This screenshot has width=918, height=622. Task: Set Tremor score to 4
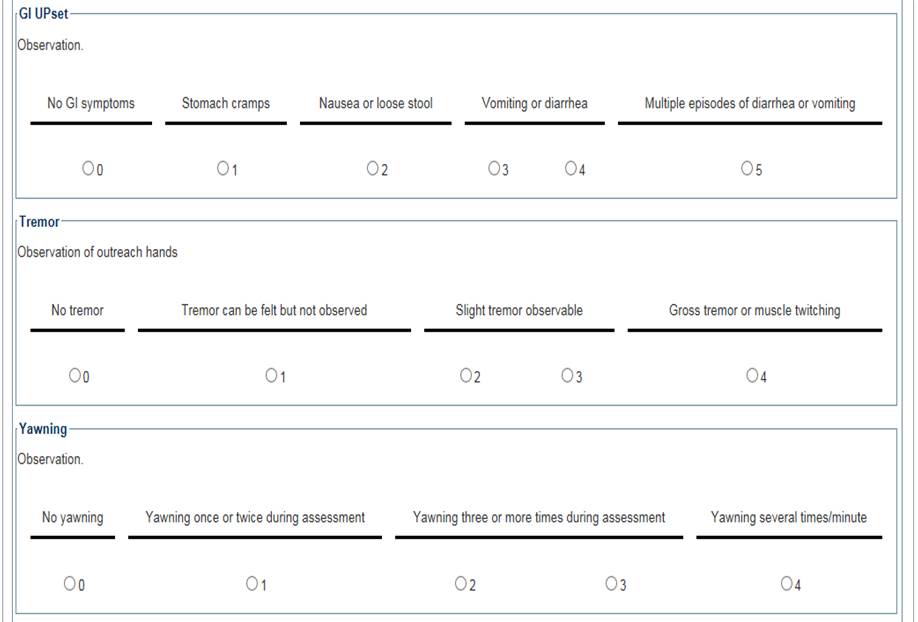point(752,376)
